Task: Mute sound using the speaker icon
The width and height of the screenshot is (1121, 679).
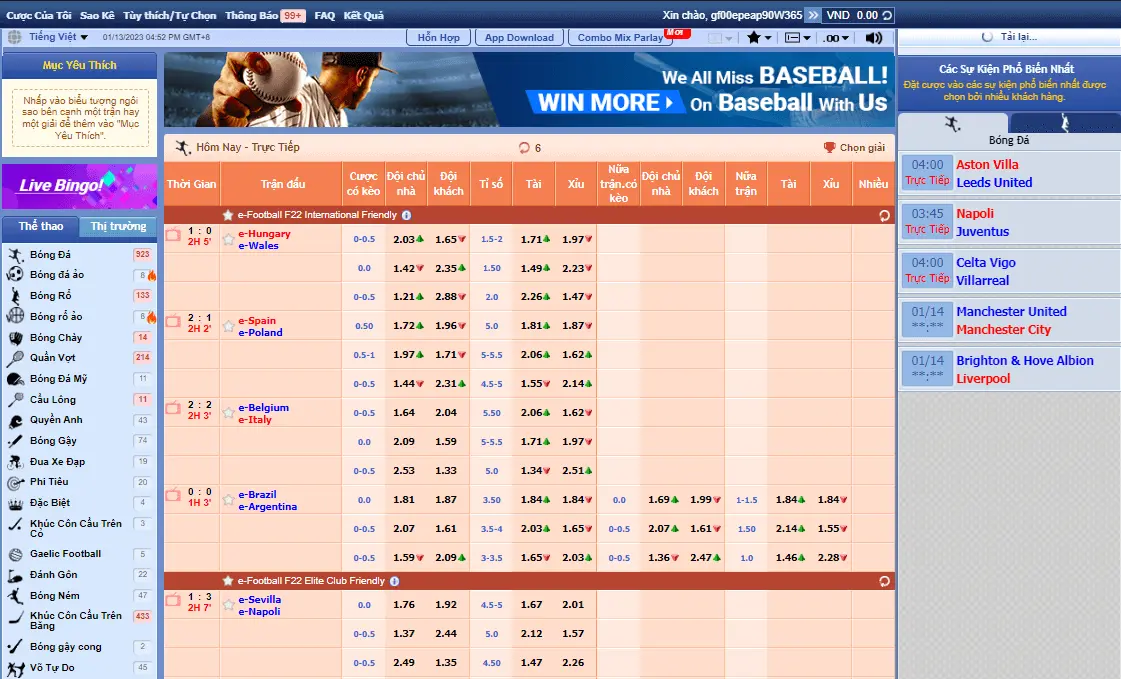Action: (x=873, y=38)
